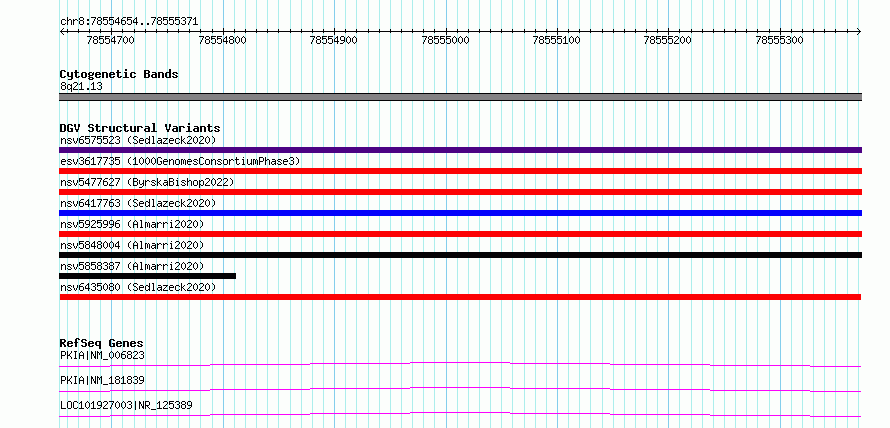Click the 78555300 ruler position label

tap(780, 40)
